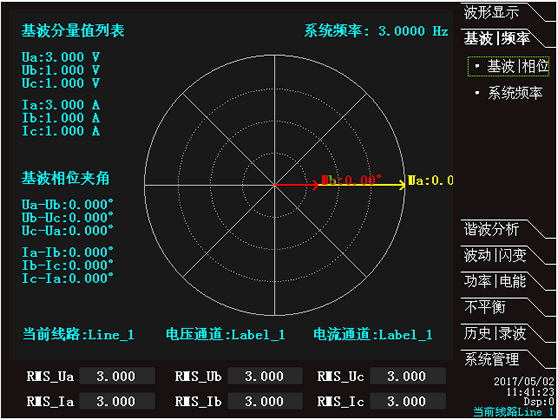The image size is (558, 420).
Task: Click the red Ub phasor arrowhead
Action: coord(315,185)
